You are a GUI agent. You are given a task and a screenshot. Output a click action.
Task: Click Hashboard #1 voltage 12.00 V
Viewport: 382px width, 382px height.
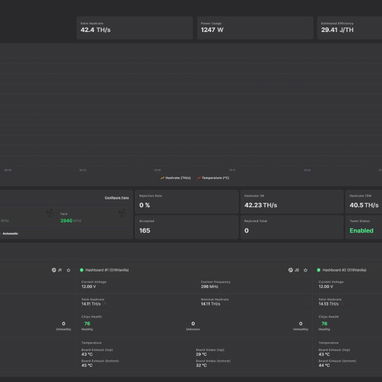[x=89, y=287]
